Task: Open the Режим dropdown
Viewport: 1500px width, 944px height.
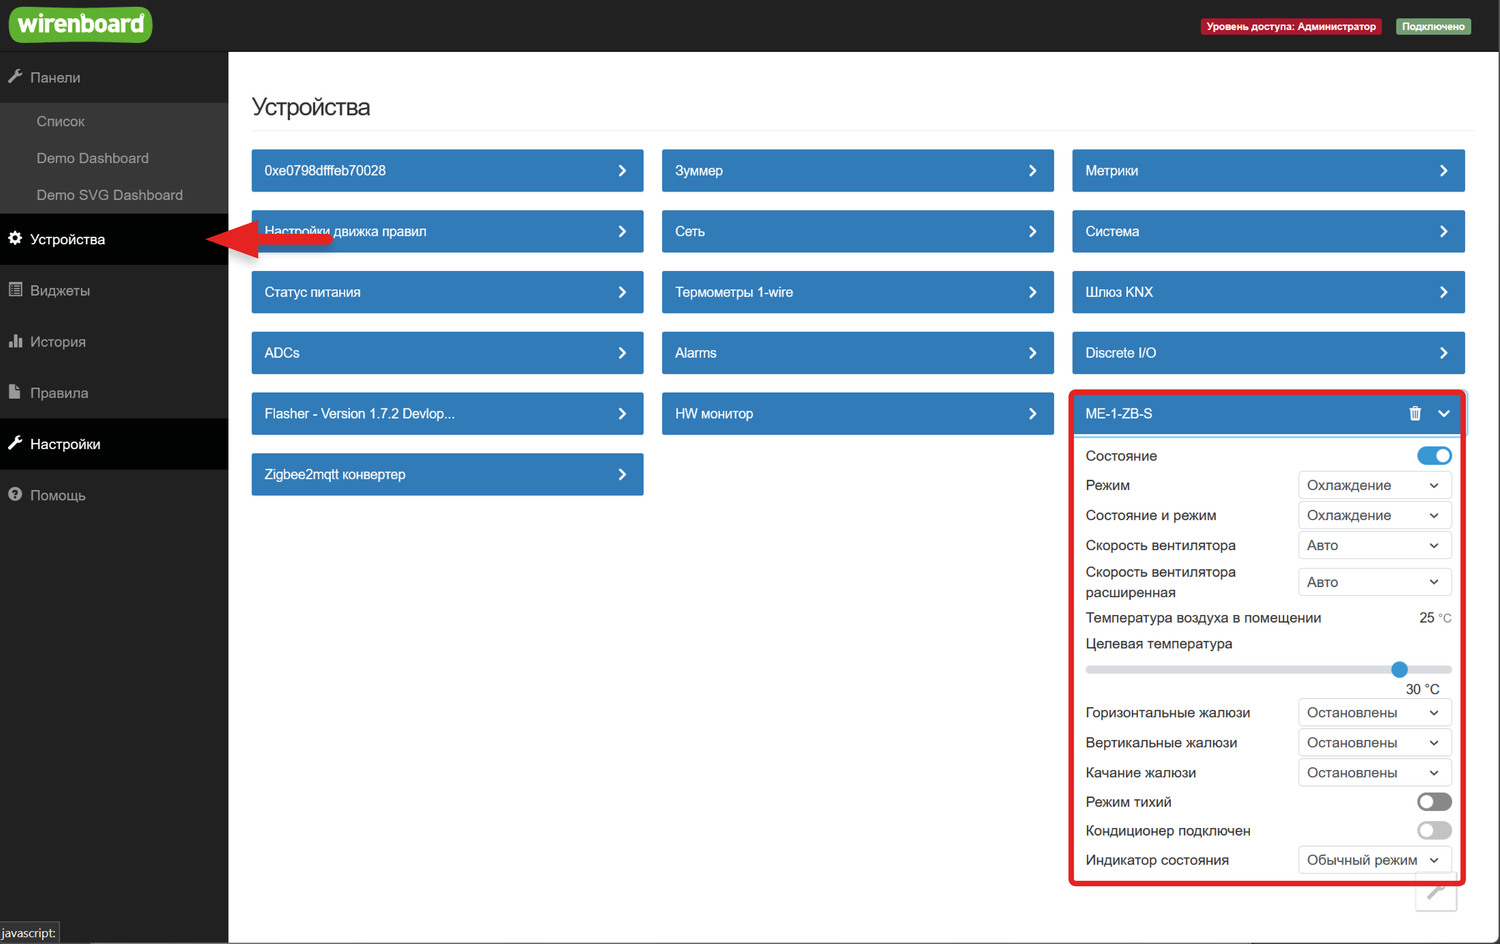Action: coord(1373,485)
